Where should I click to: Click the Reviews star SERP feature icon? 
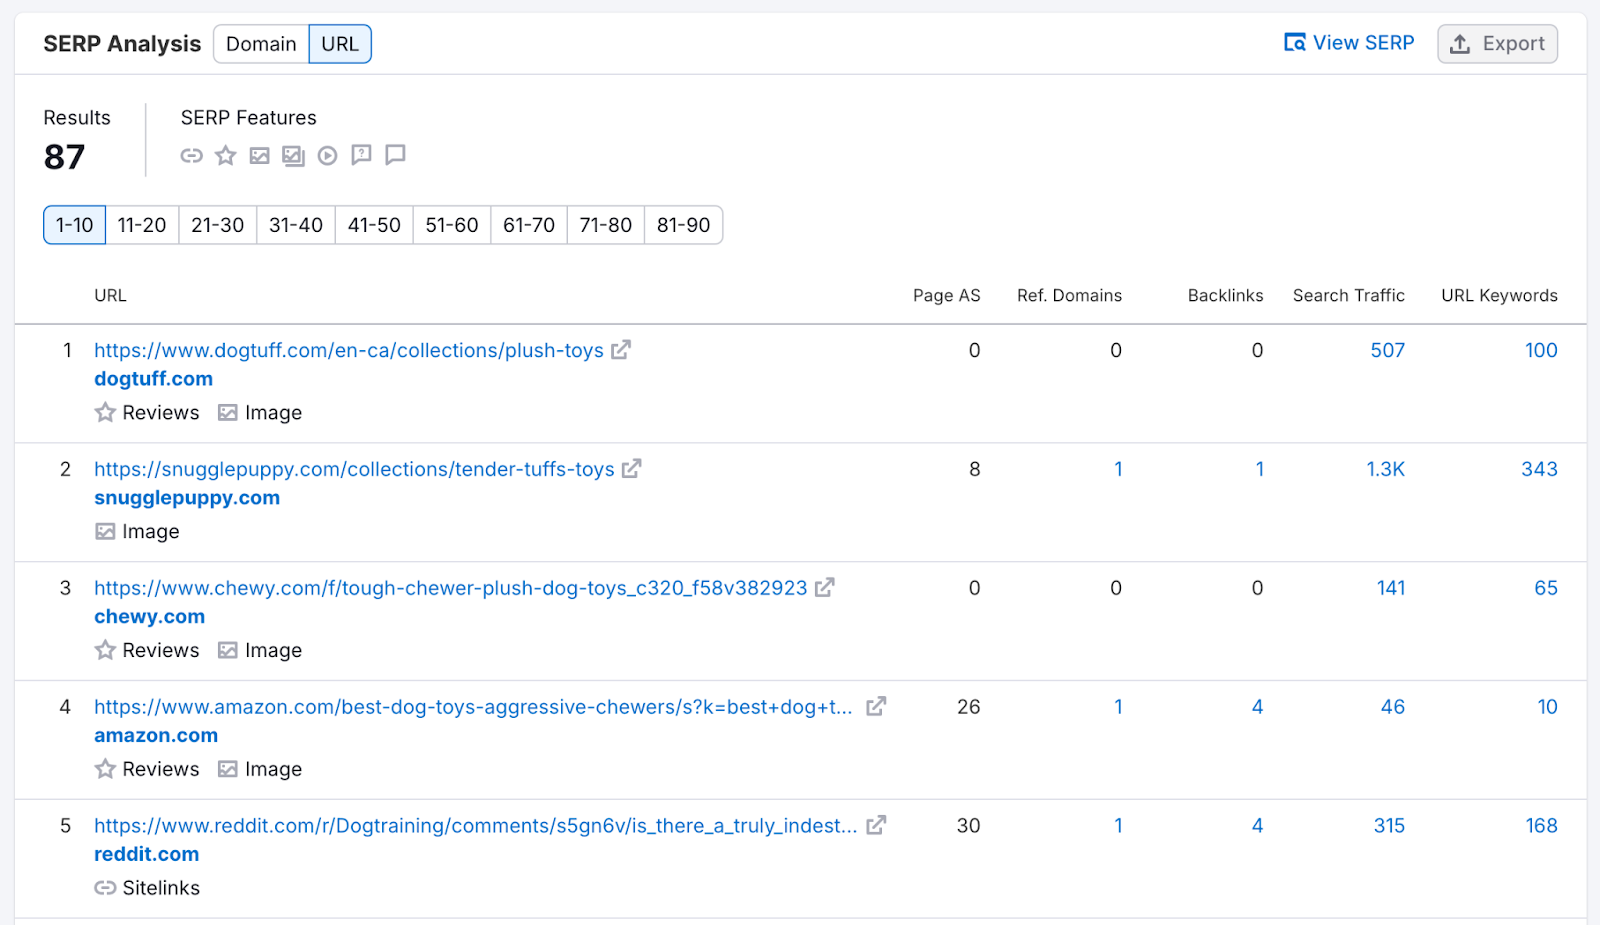pyautogui.click(x=226, y=155)
